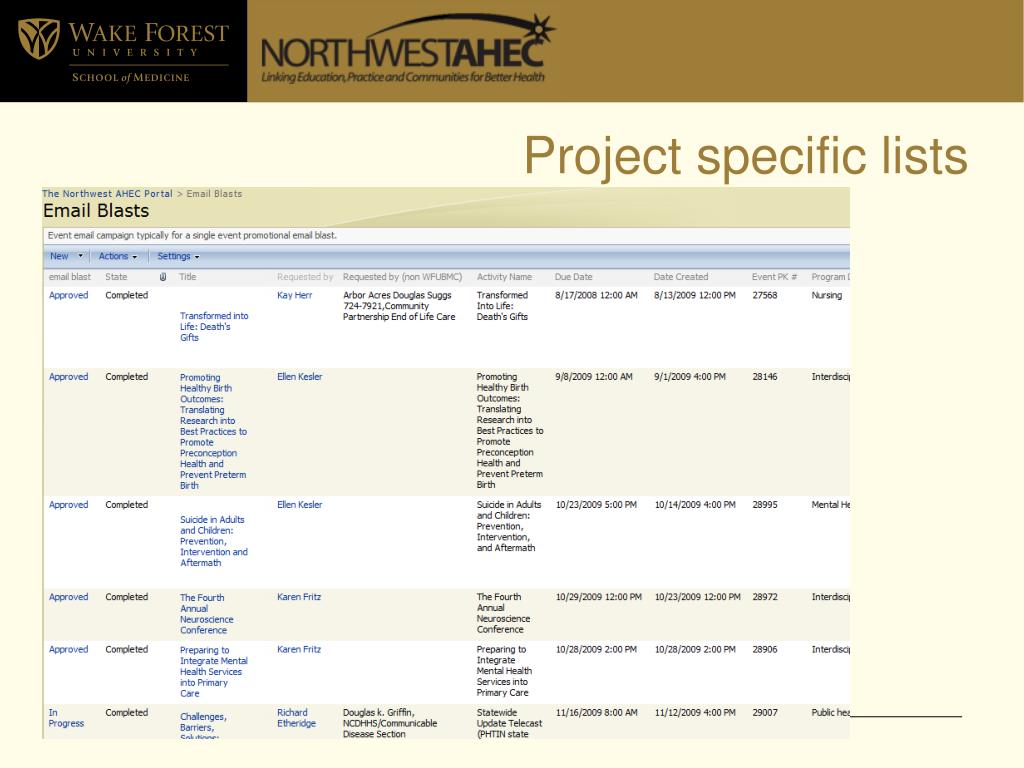
Task: Click Statewide Update Telecast activity name
Action: 509,723
